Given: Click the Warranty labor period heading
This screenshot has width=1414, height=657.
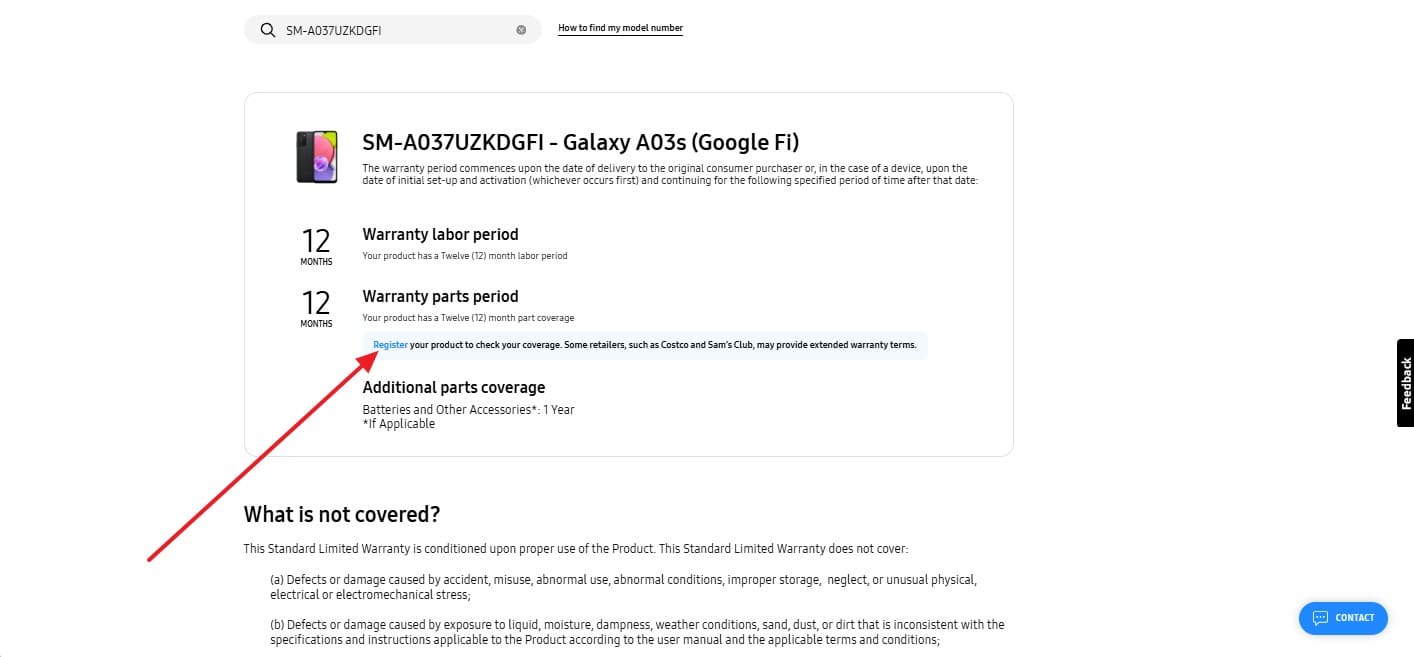Looking at the screenshot, I should pyautogui.click(x=440, y=234).
